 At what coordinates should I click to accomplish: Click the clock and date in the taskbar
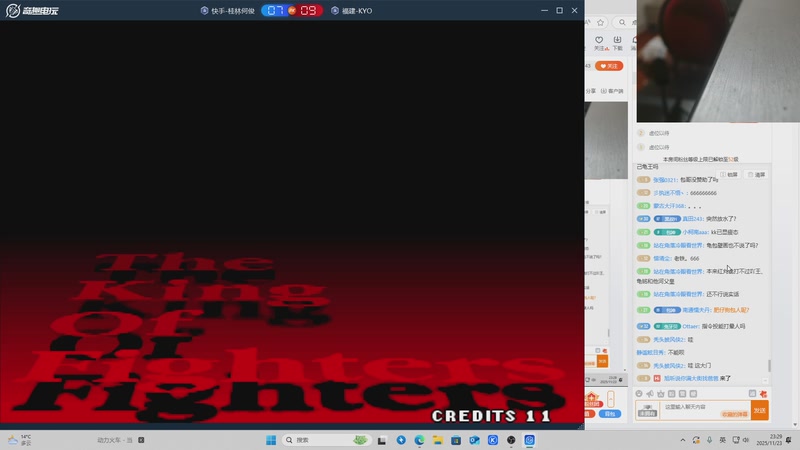pos(769,440)
